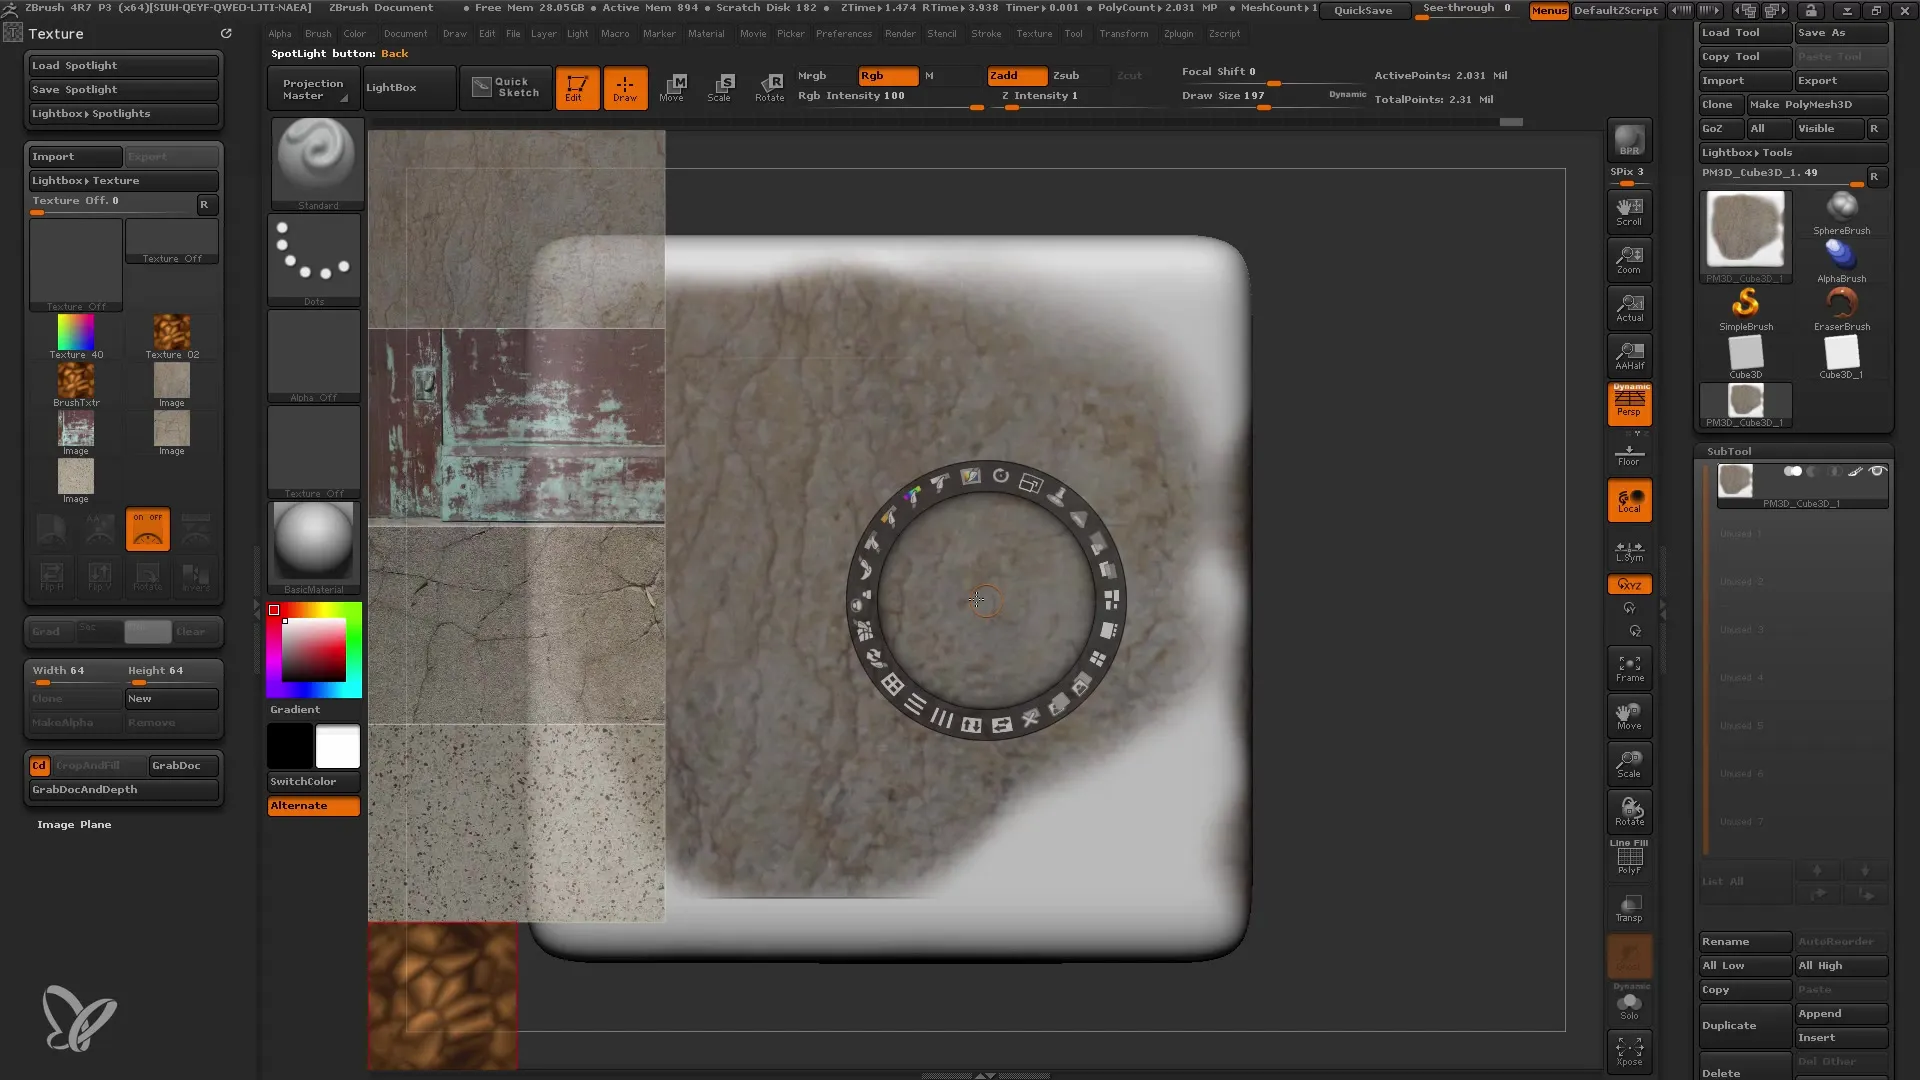Image resolution: width=1920 pixels, height=1080 pixels.
Task: Open the Dots stroke selector
Action: tap(315, 259)
